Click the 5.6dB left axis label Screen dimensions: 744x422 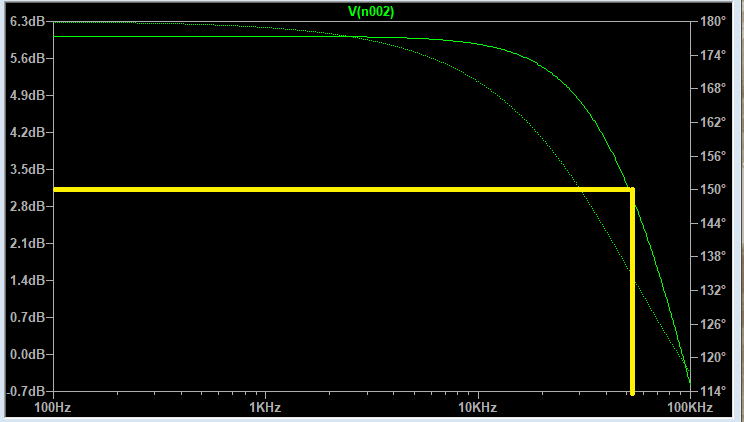[28, 58]
